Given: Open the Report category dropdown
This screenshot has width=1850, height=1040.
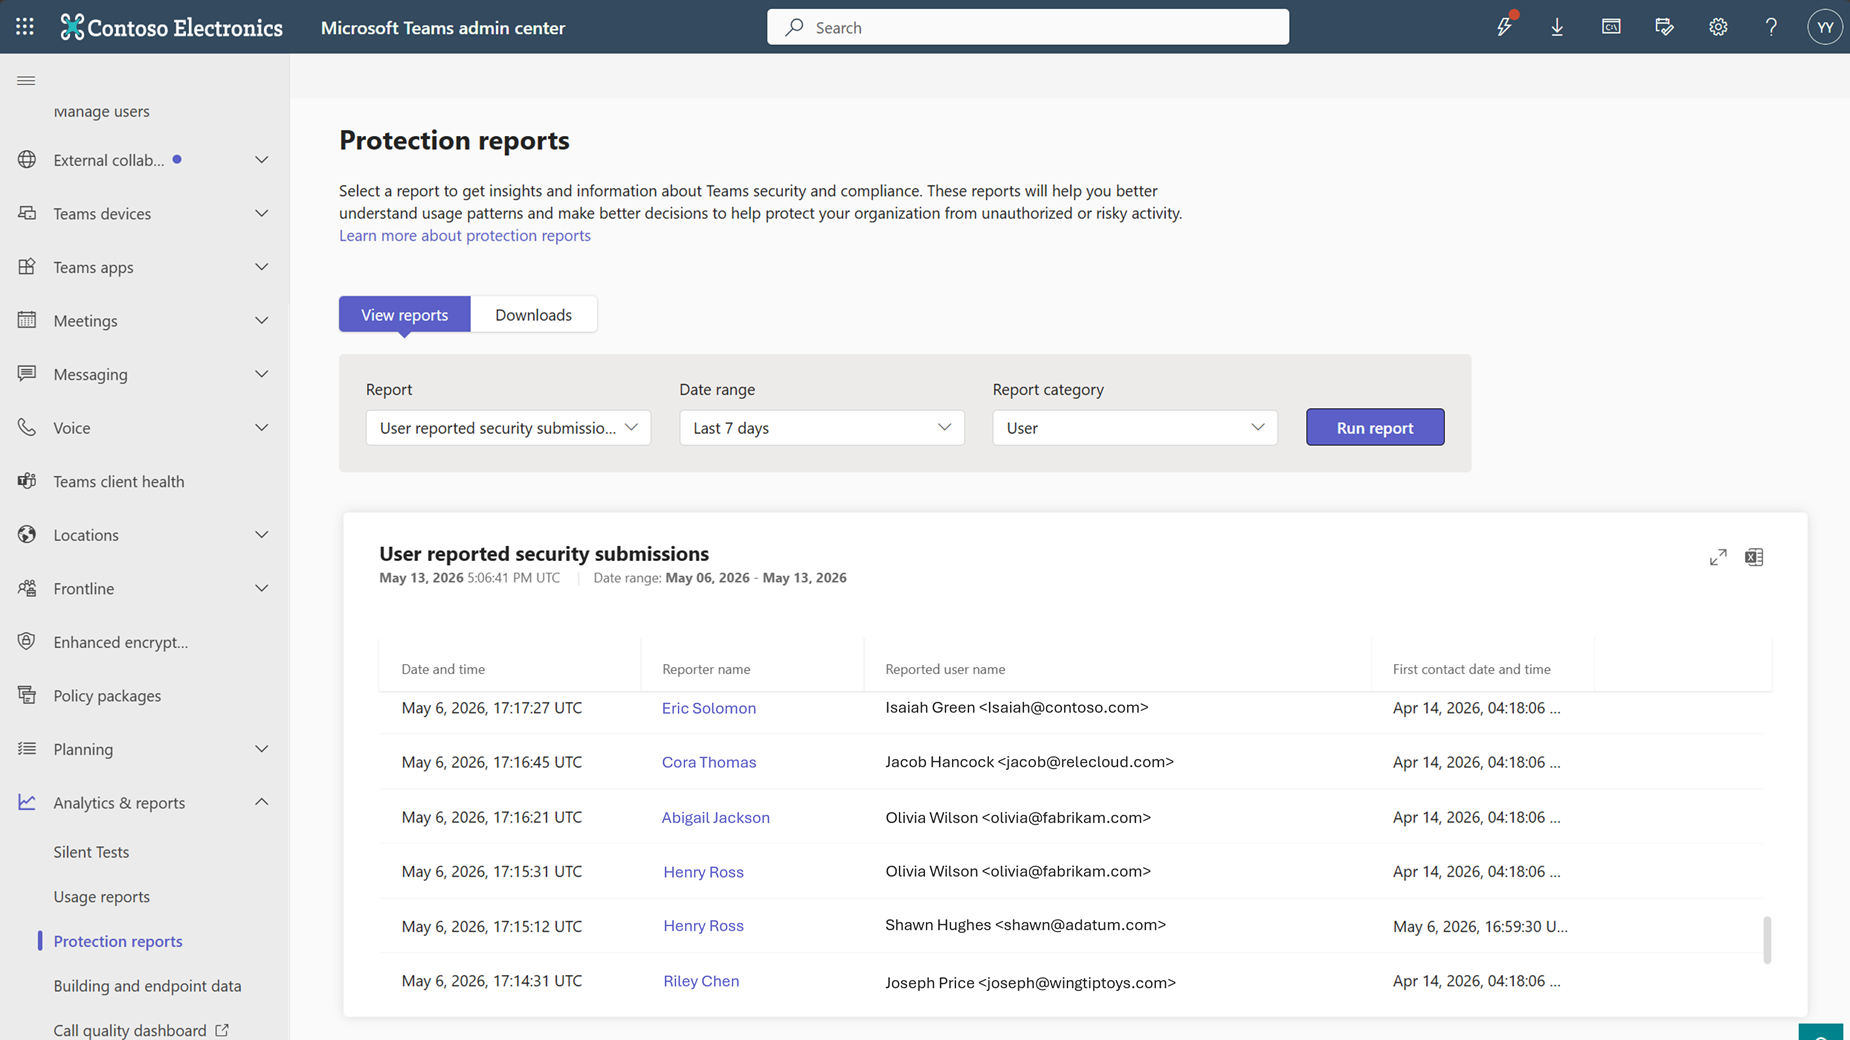Looking at the screenshot, I should 1135,428.
